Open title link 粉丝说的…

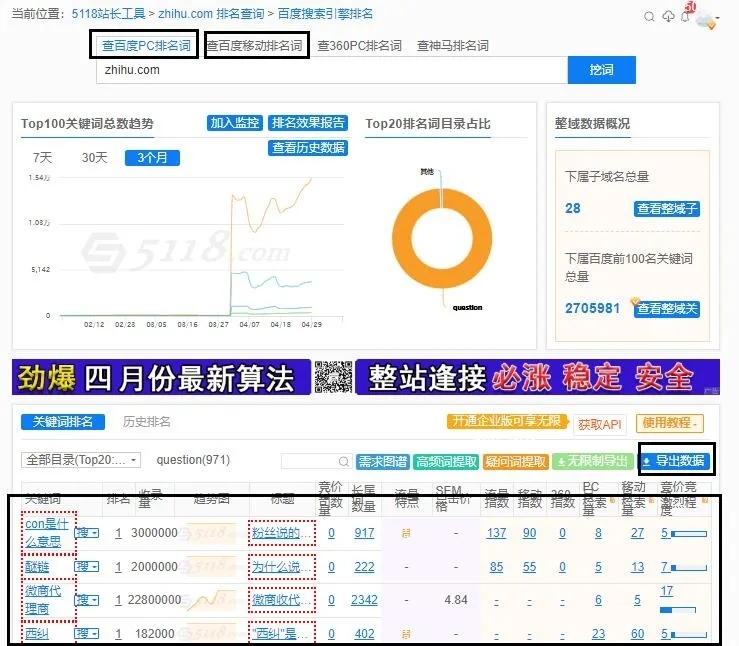click(281, 533)
